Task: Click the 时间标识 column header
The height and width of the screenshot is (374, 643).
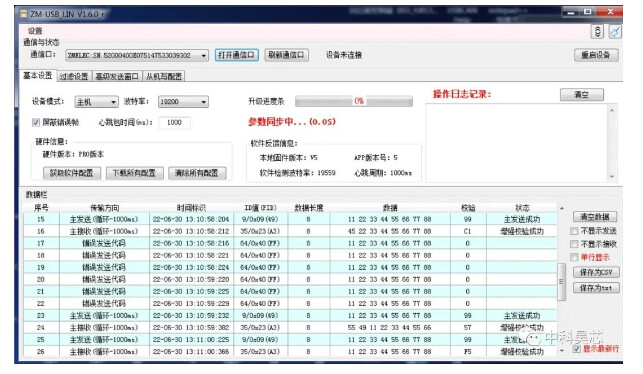Action: pyautogui.click(x=191, y=208)
